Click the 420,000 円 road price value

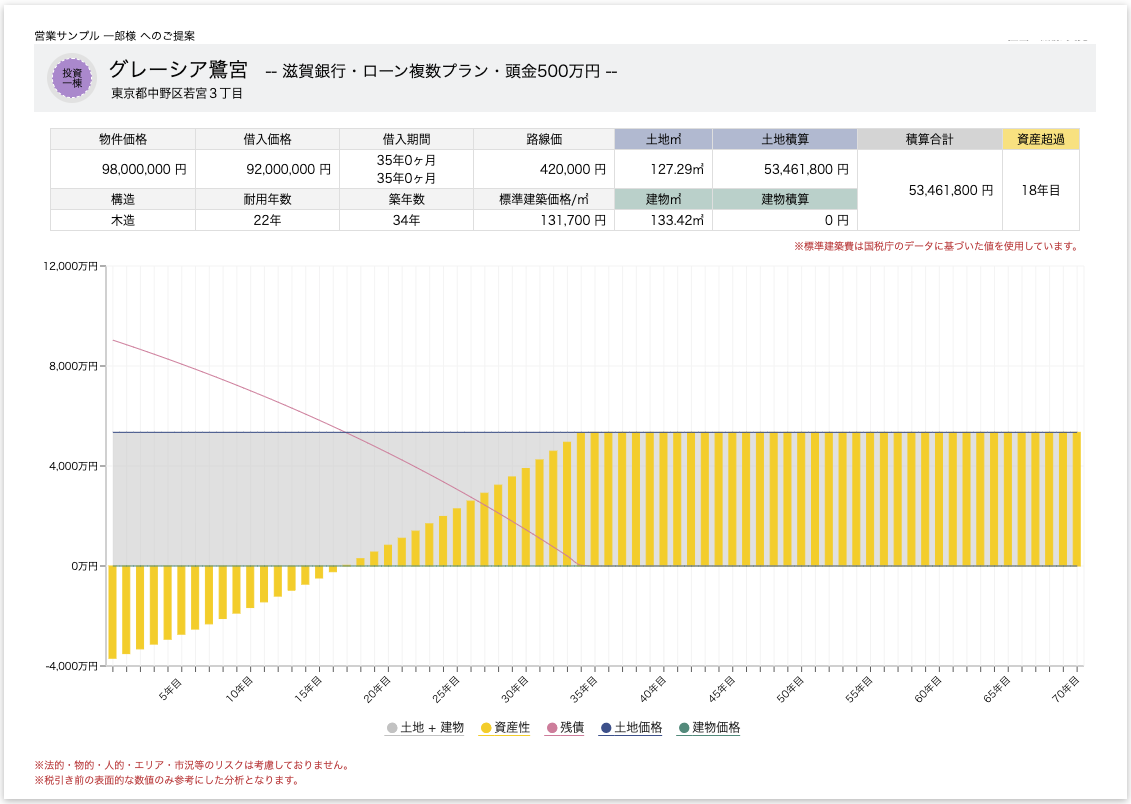click(x=544, y=169)
